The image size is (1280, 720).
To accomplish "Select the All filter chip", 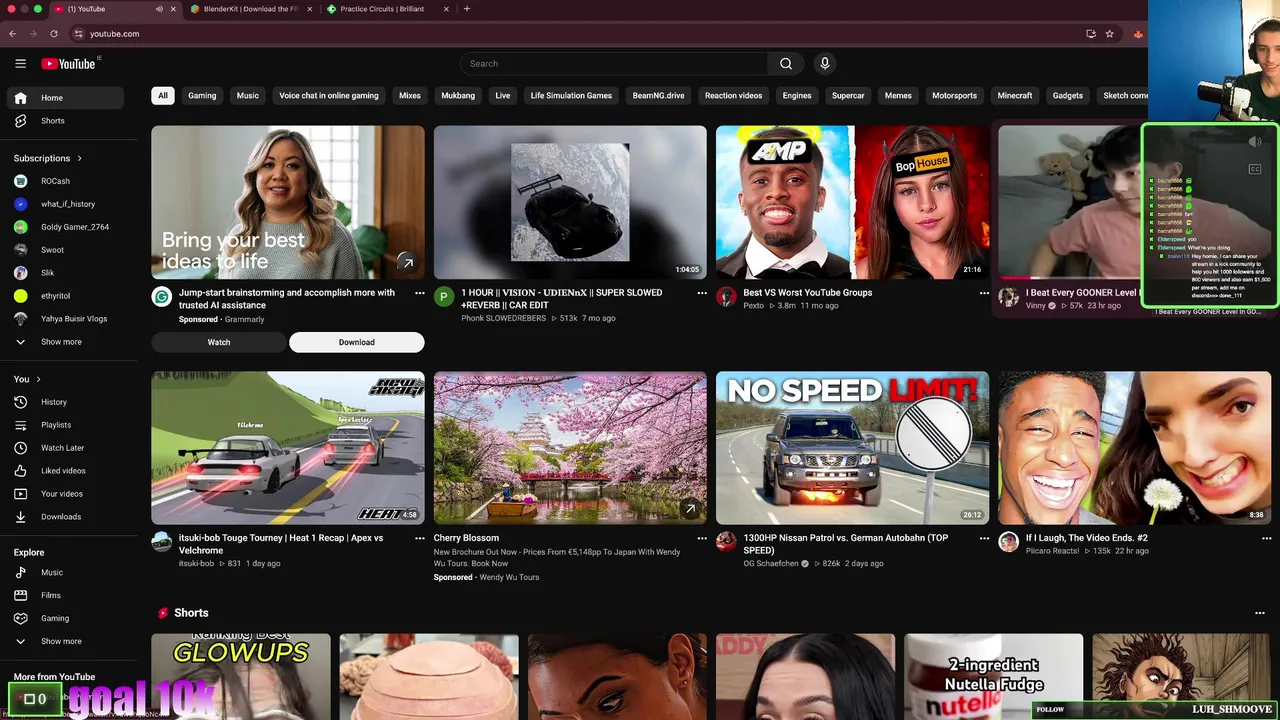I will coord(163,96).
